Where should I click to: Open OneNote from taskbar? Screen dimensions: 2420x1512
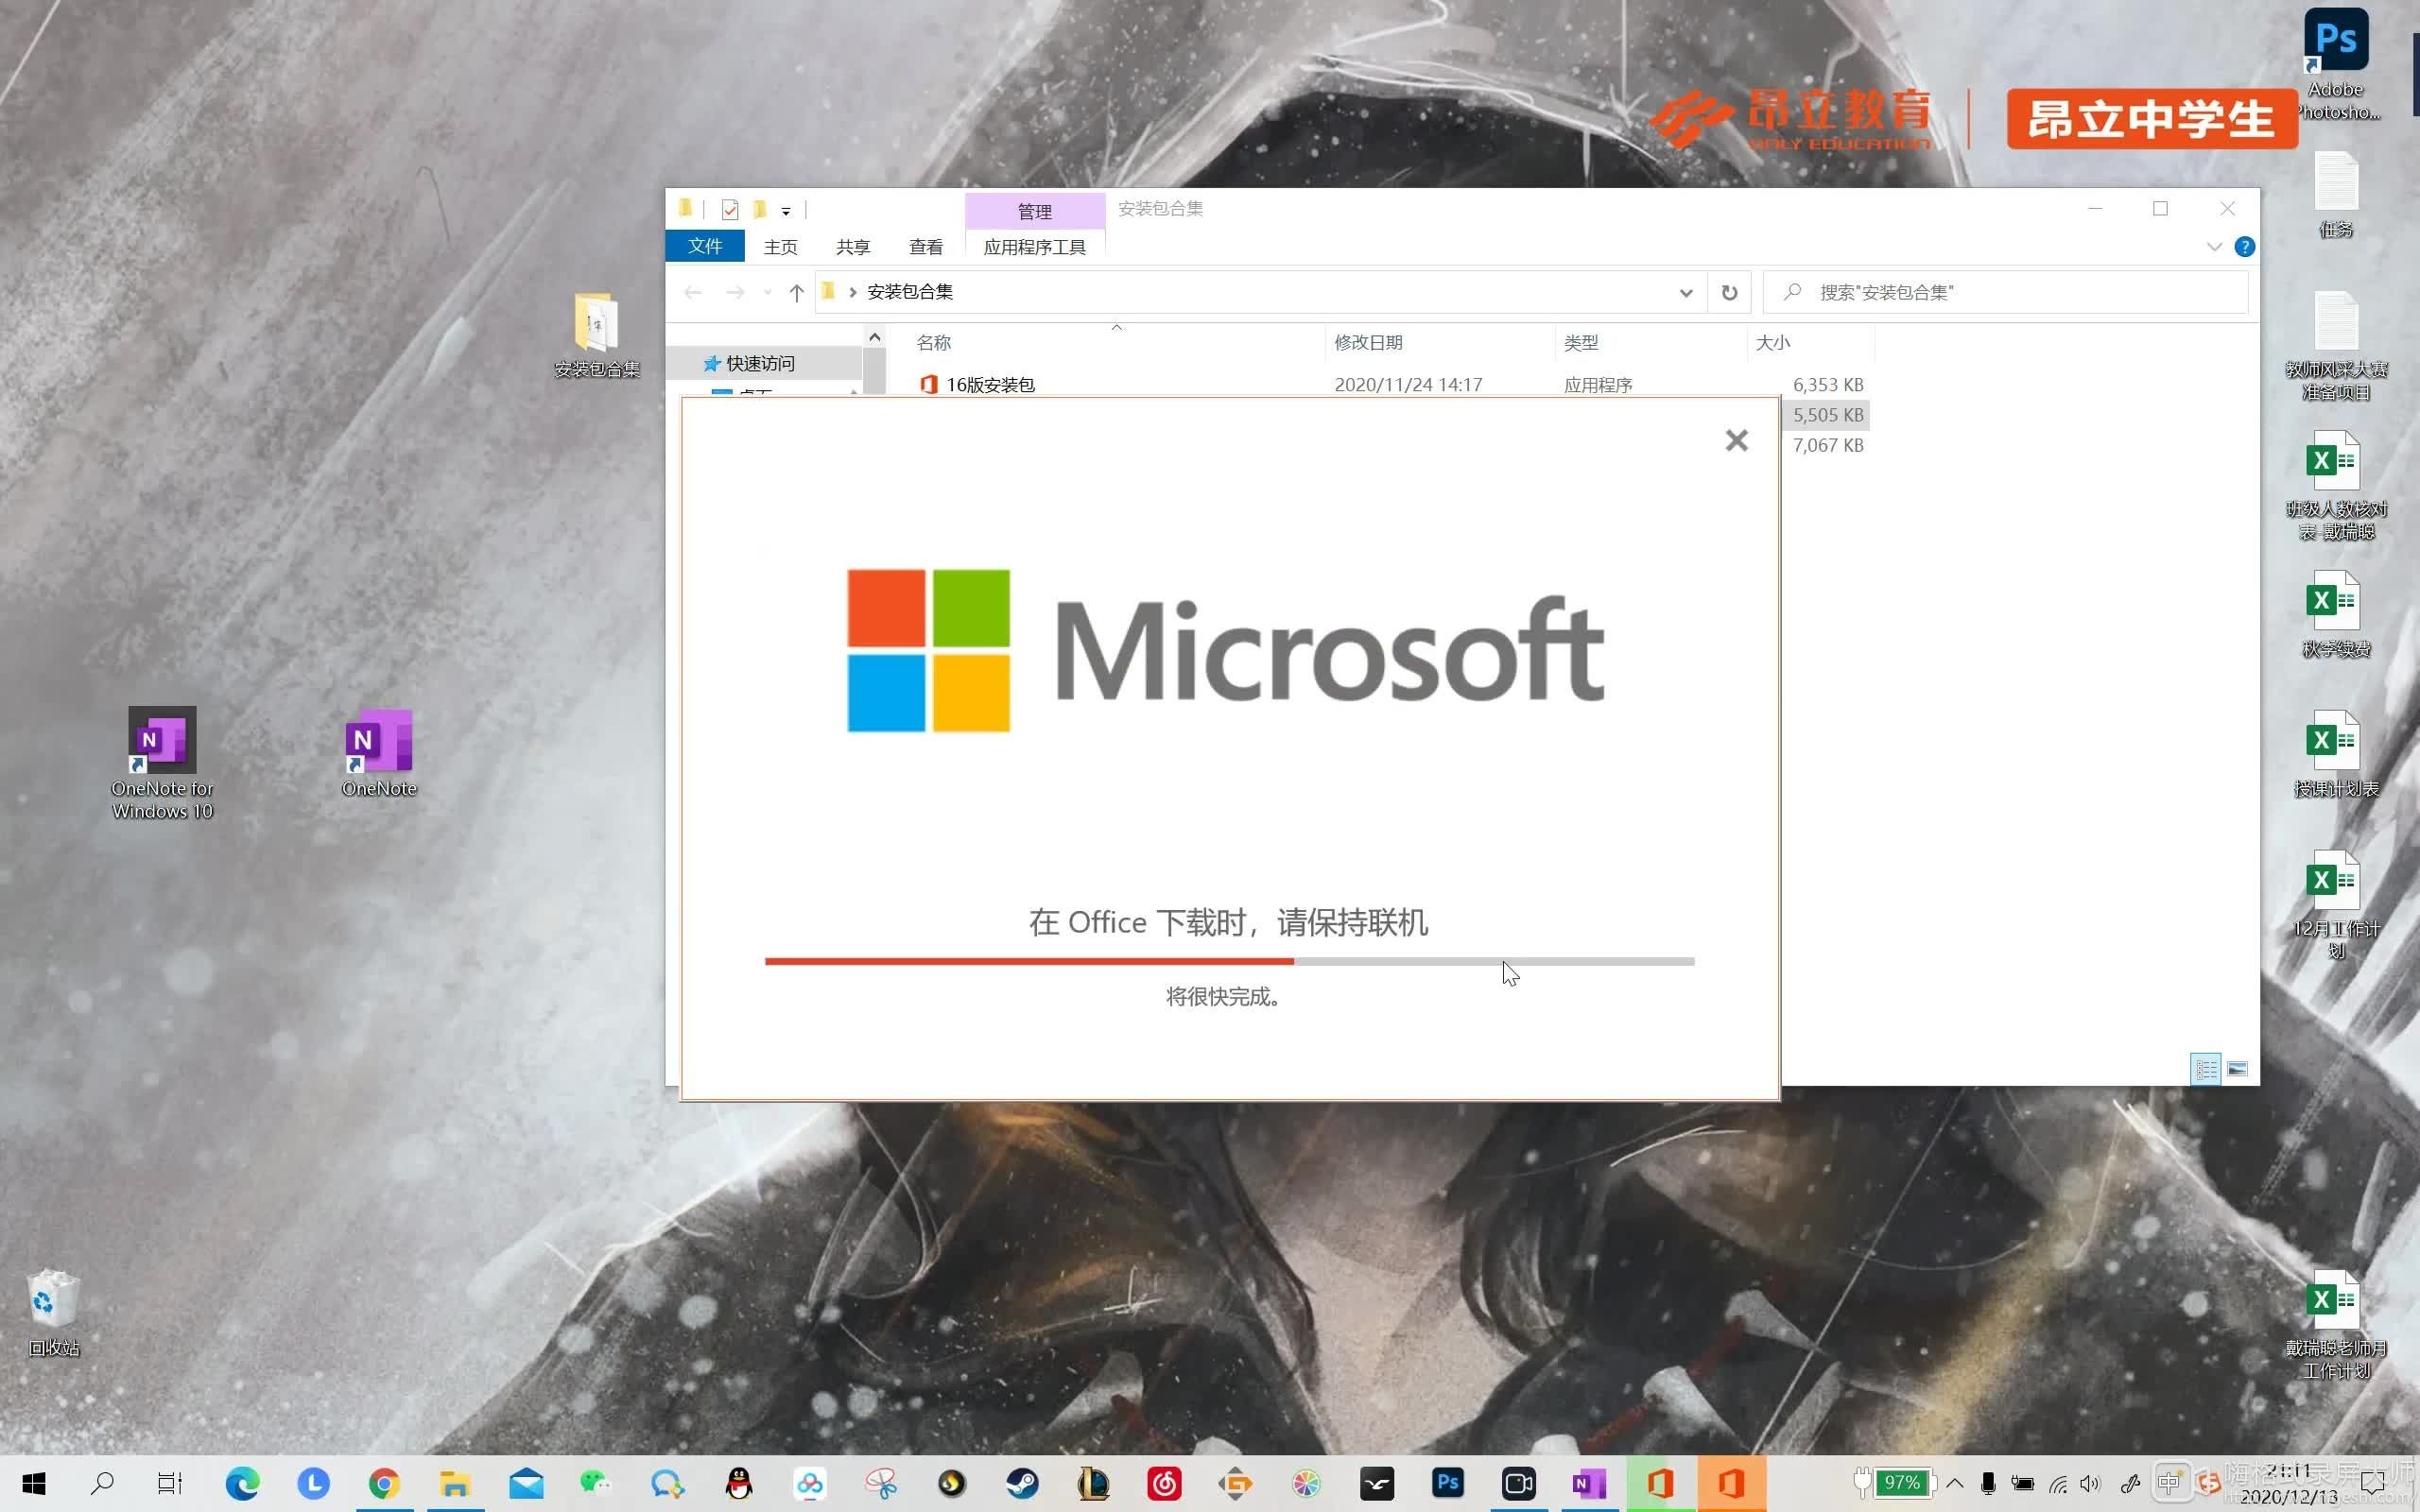pos(1589,1484)
